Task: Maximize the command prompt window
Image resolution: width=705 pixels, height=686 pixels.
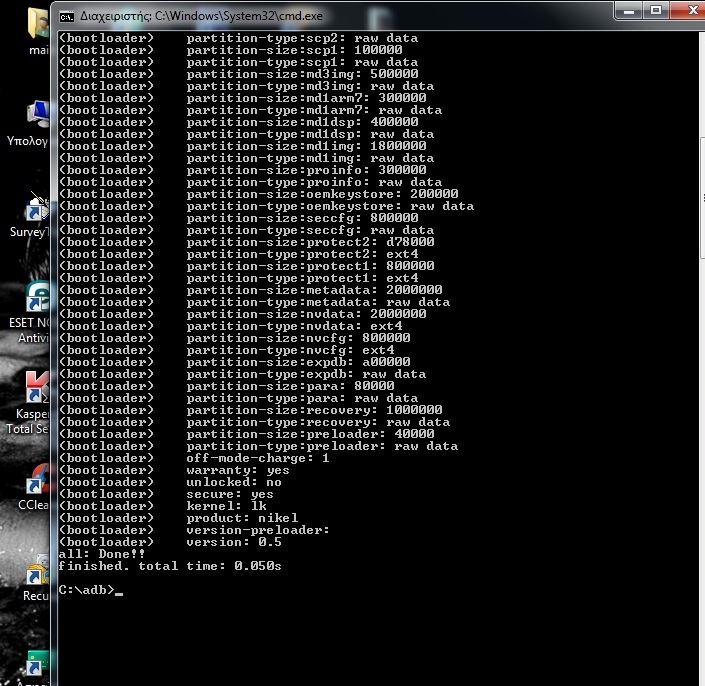Action: 656,10
